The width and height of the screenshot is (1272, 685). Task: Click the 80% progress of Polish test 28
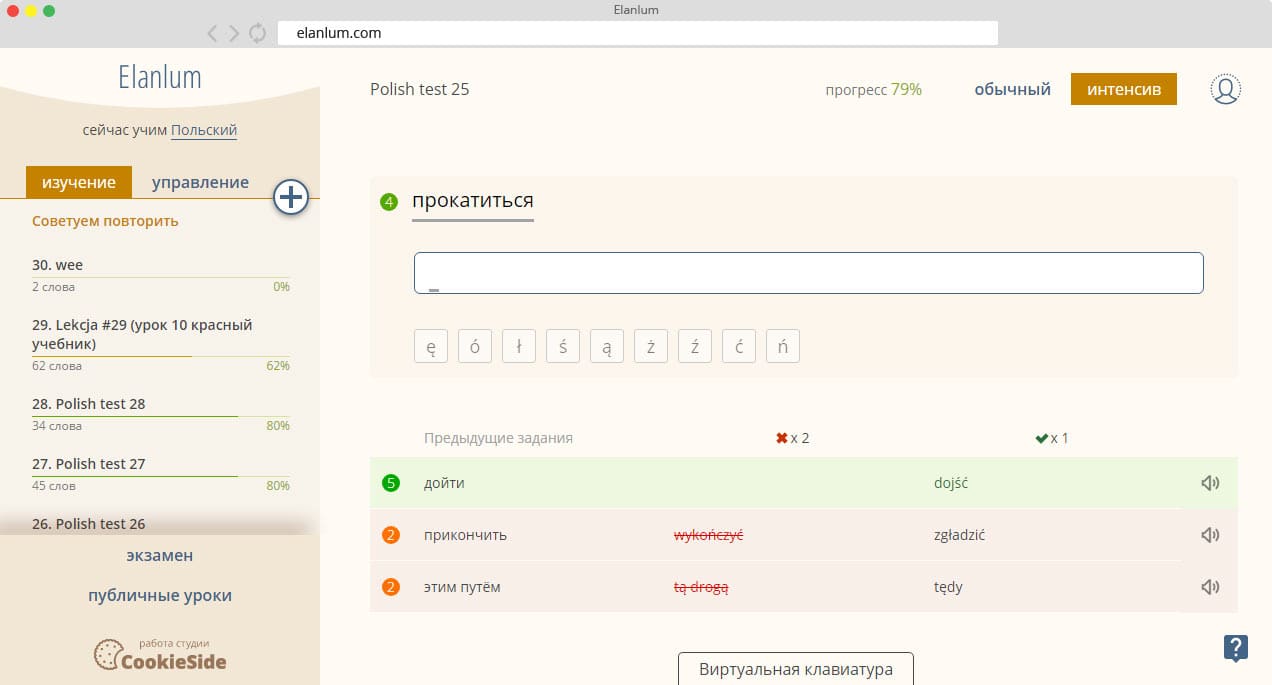pyautogui.click(x=278, y=426)
